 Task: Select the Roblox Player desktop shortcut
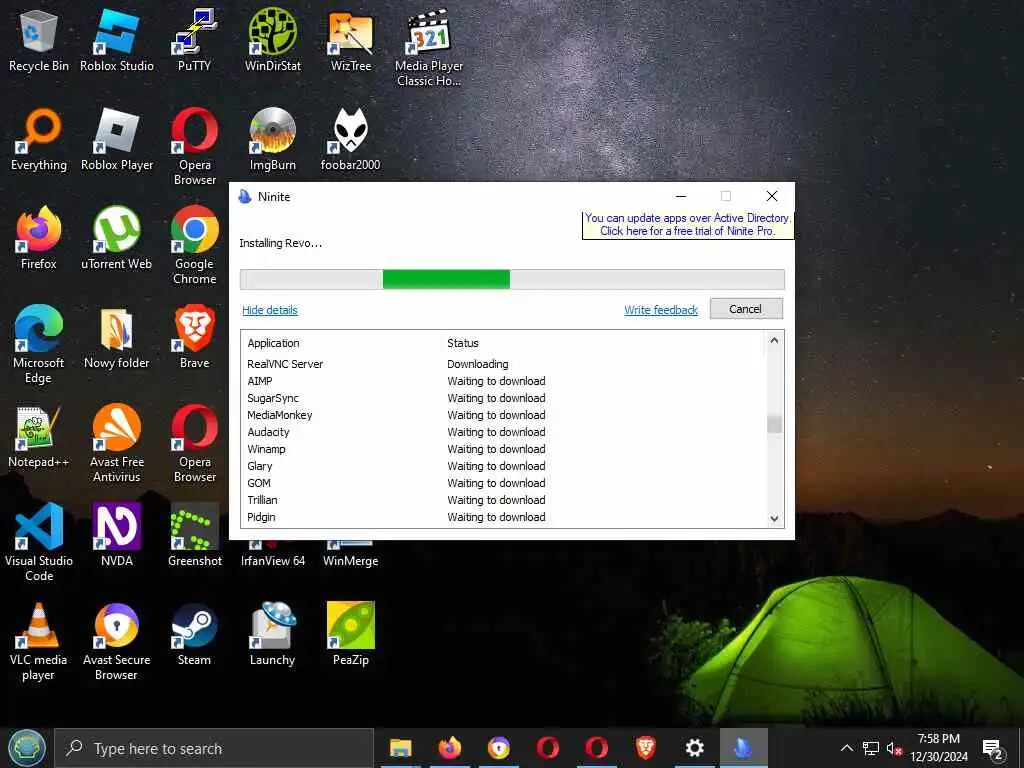click(x=117, y=140)
